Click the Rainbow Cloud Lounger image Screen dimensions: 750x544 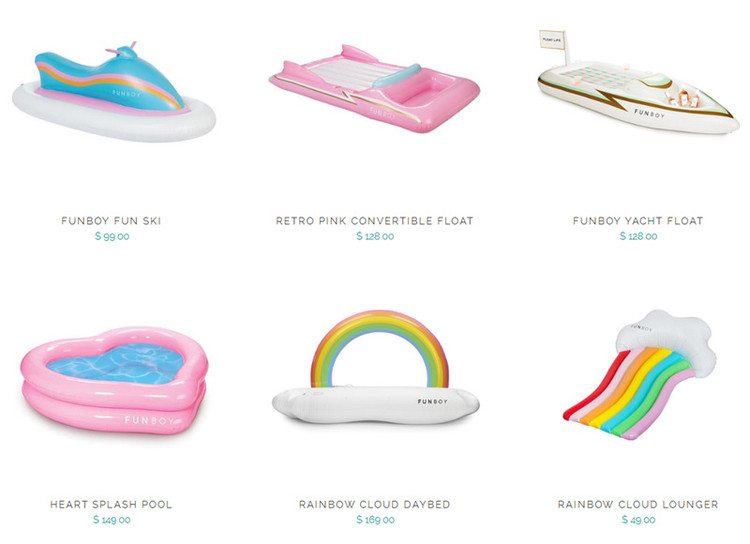(640, 375)
